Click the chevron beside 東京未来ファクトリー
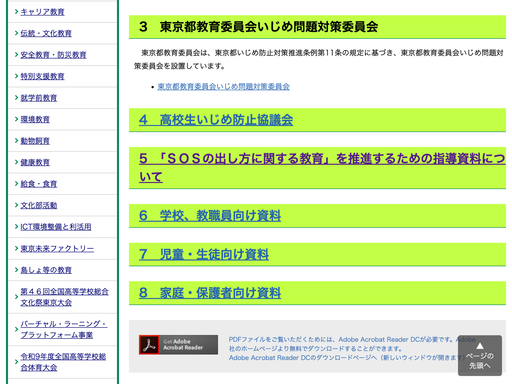512x384 pixels. (x=16, y=248)
